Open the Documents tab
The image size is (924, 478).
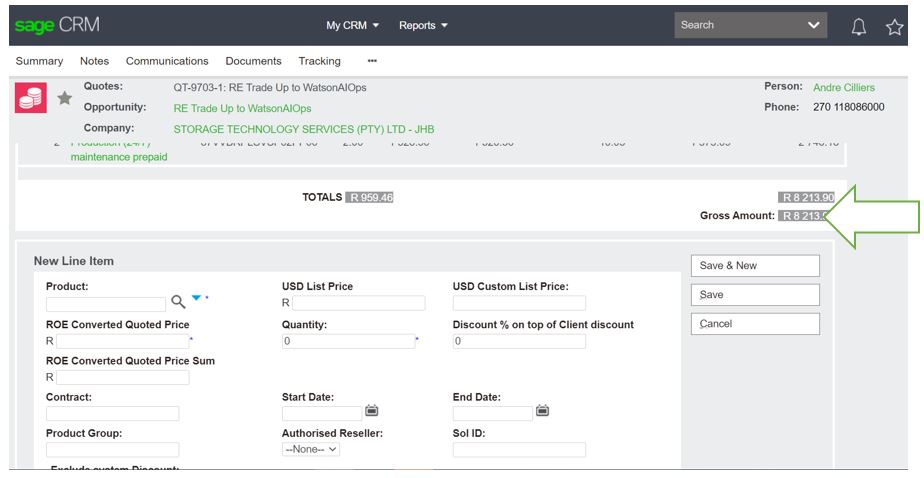[x=253, y=61]
